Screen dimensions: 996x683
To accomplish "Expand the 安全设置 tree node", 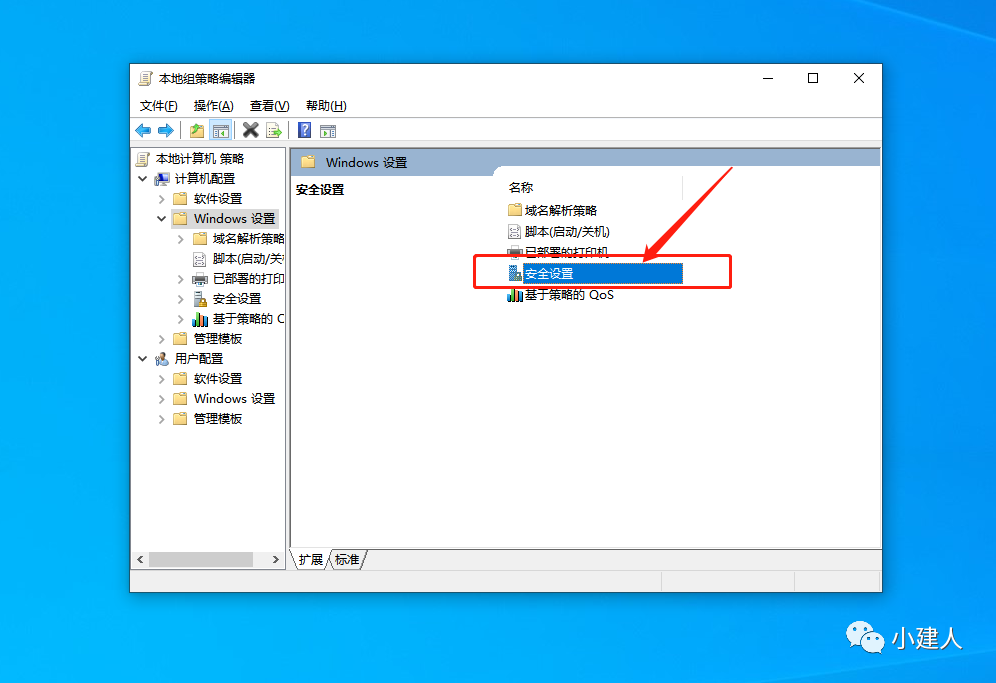I will click(180, 299).
